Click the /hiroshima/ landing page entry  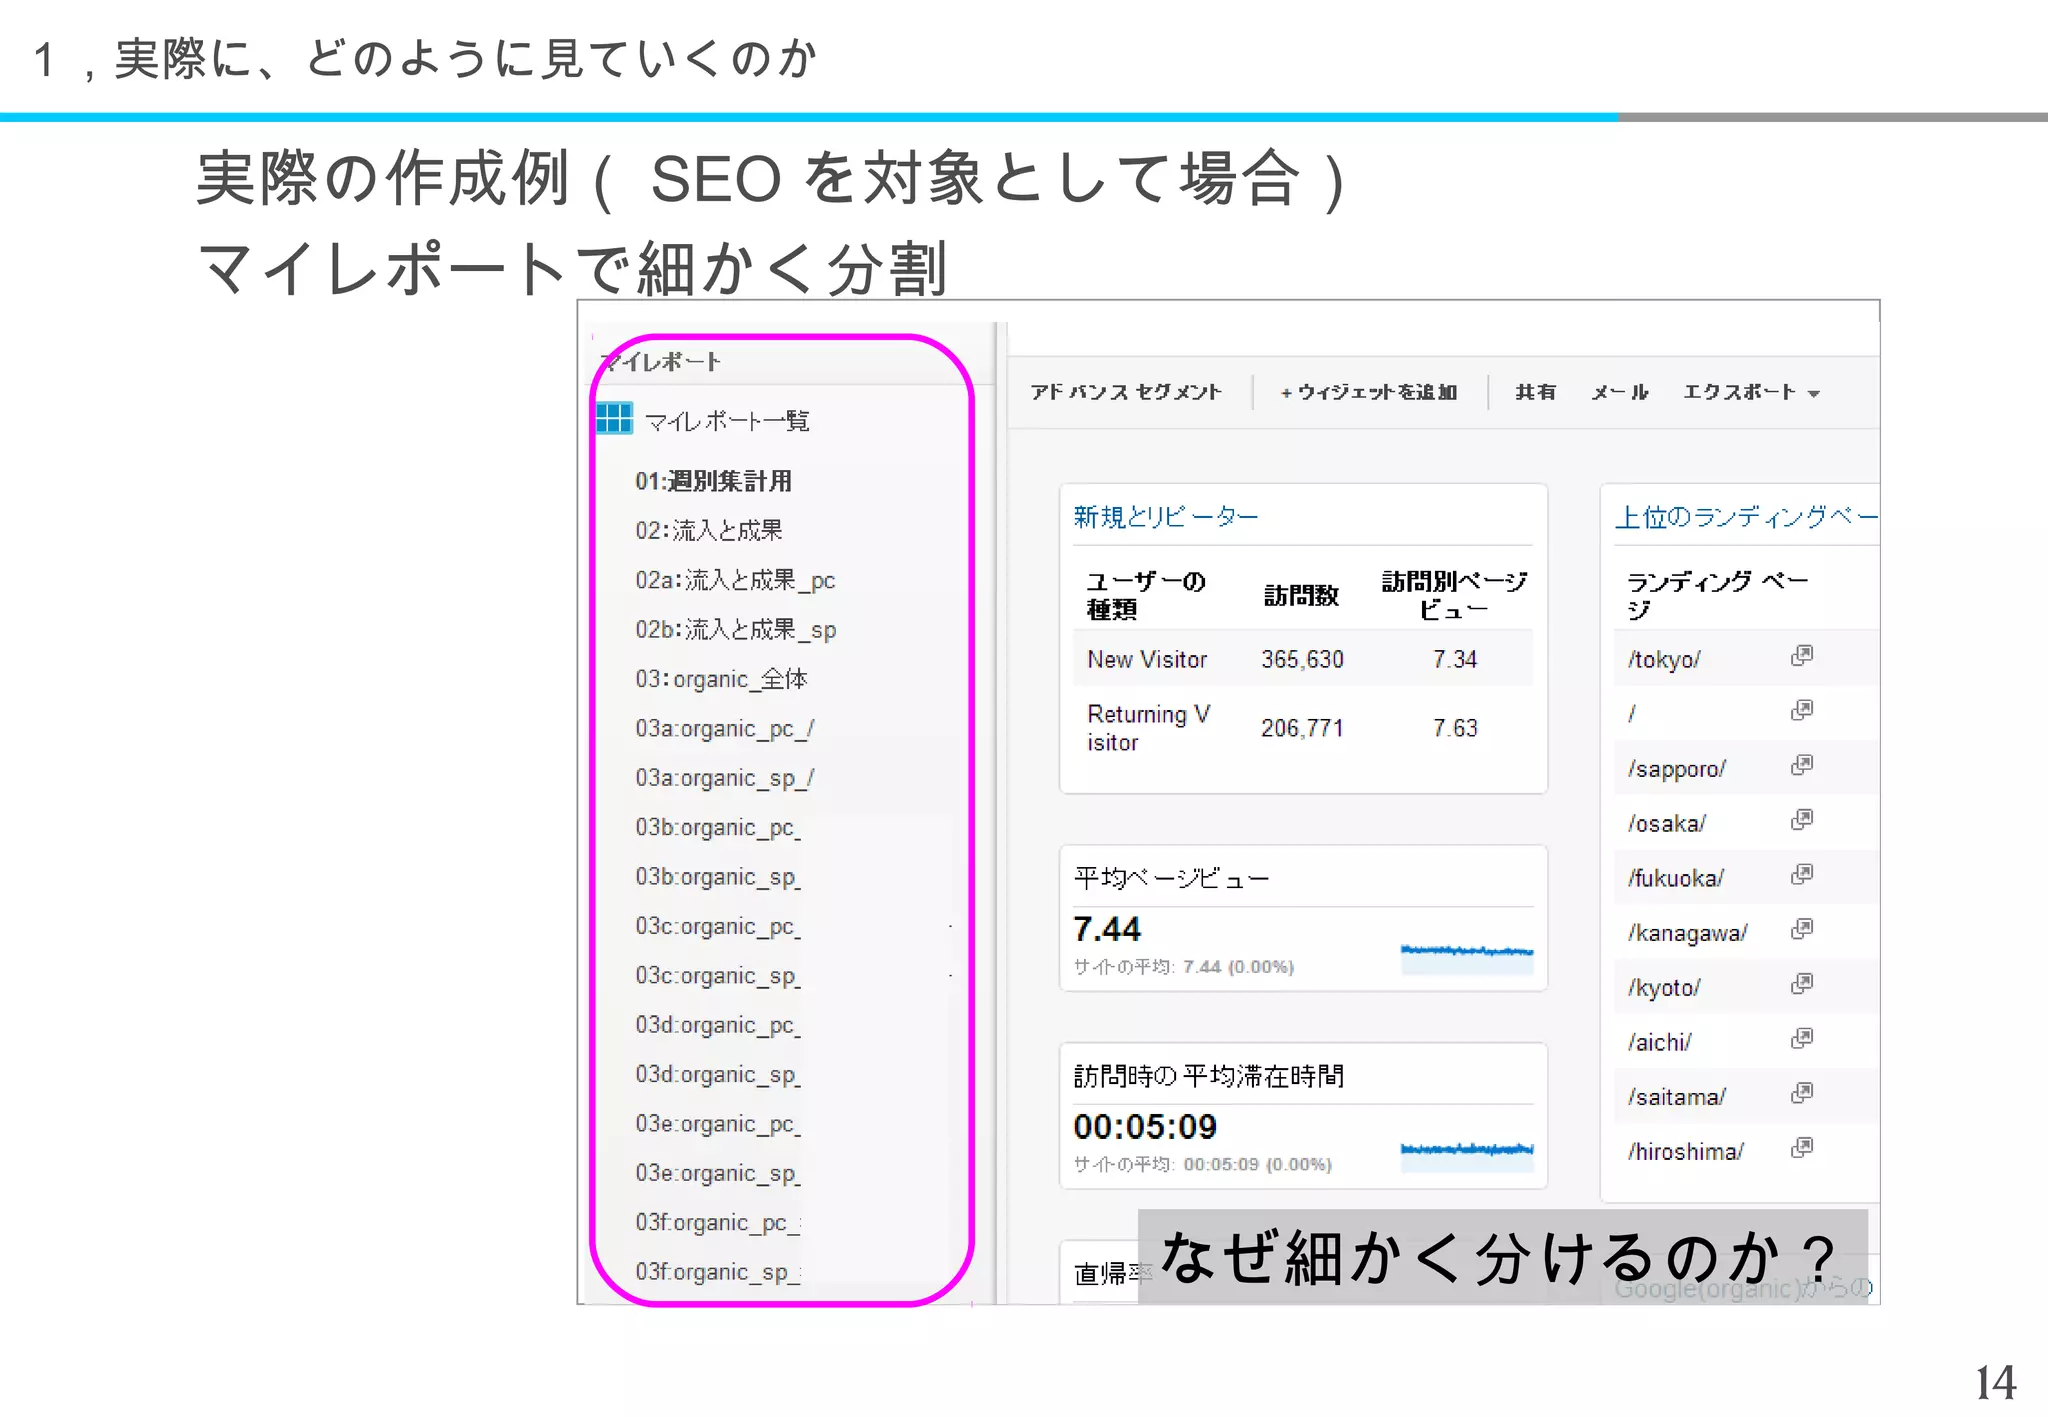click(x=1686, y=1152)
